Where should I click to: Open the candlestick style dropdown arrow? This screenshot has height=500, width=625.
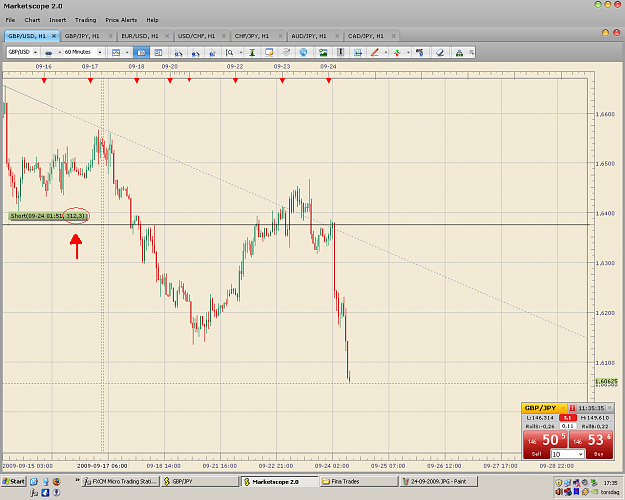coord(59,52)
